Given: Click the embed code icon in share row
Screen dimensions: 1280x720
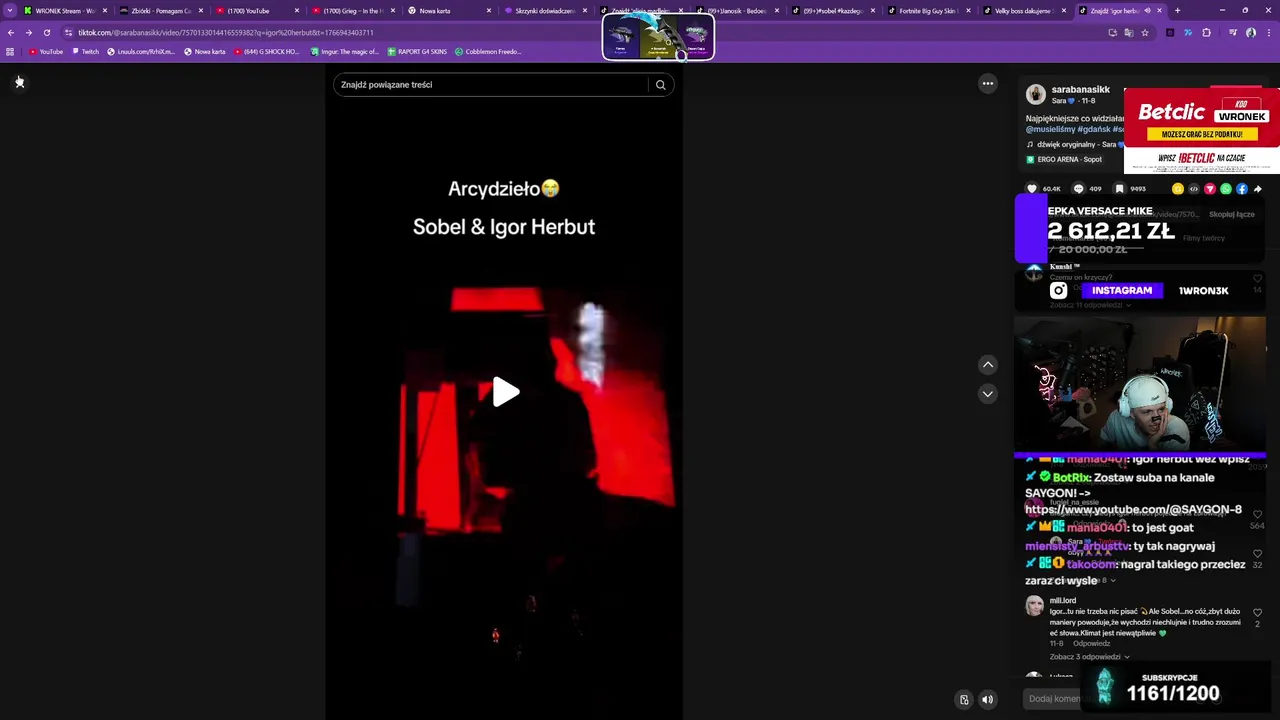Looking at the screenshot, I should 1193,189.
